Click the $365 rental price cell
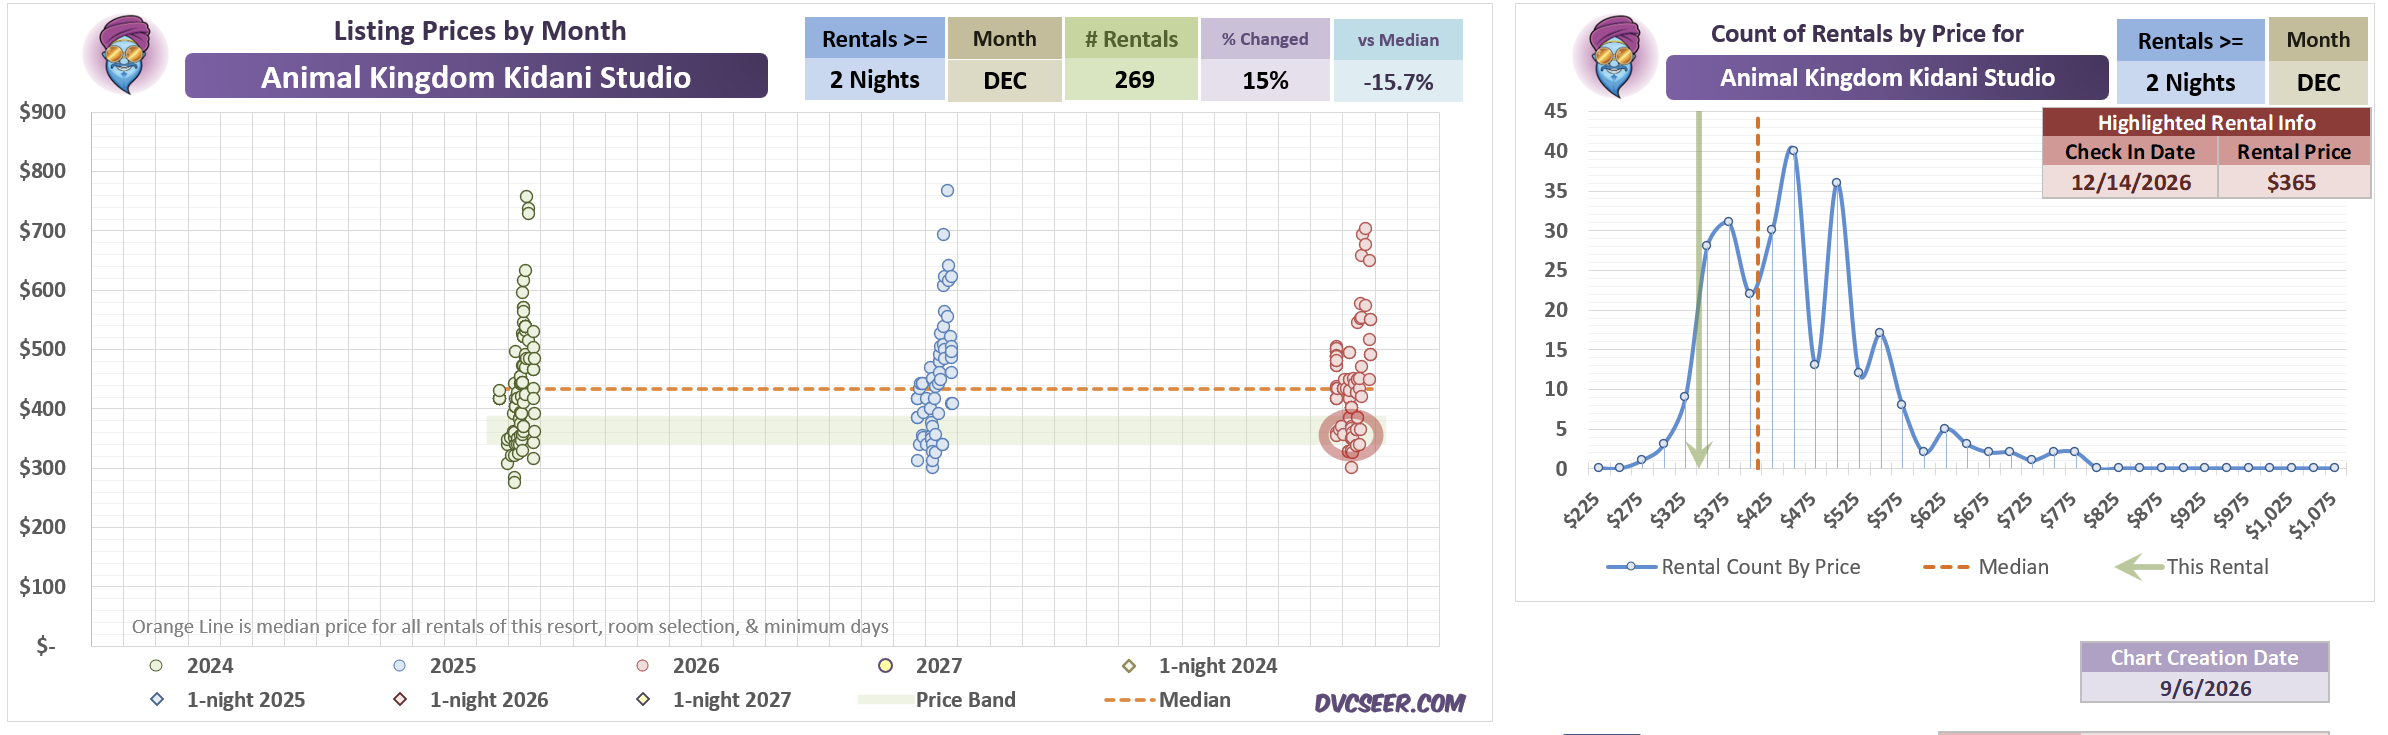The height and width of the screenshot is (735, 2388). (x=2292, y=183)
